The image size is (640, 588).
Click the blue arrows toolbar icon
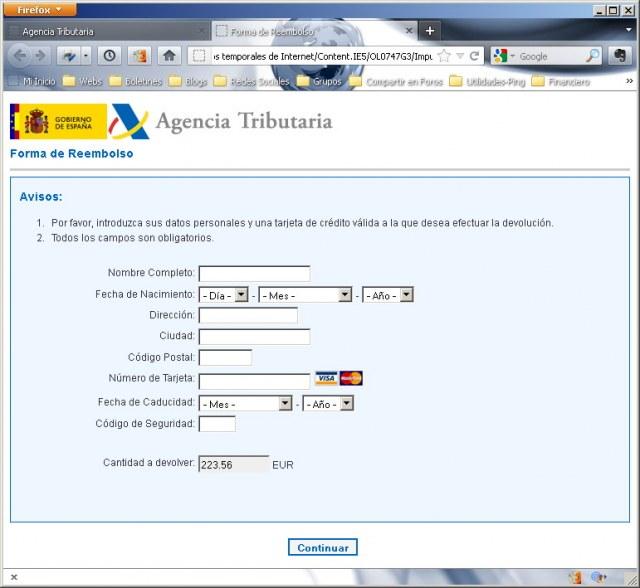(69, 56)
